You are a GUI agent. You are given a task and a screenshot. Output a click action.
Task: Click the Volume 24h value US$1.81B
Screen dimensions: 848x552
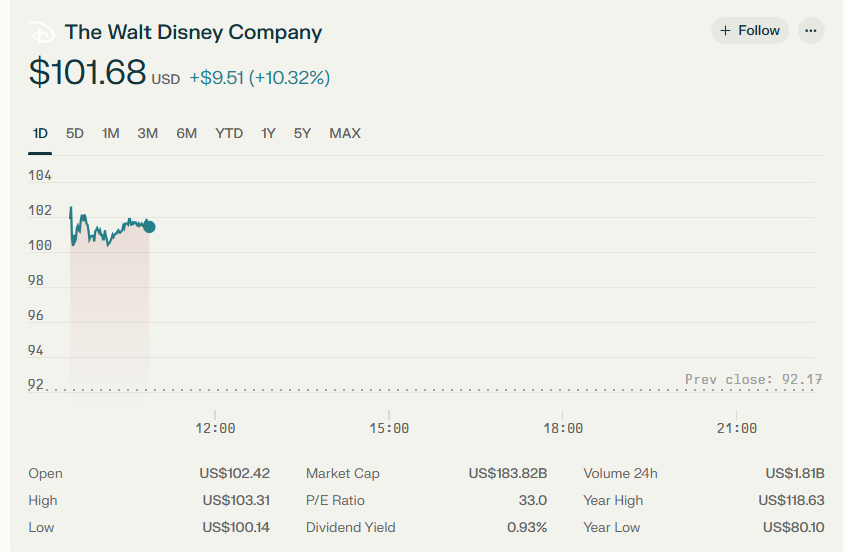coord(795,473)
